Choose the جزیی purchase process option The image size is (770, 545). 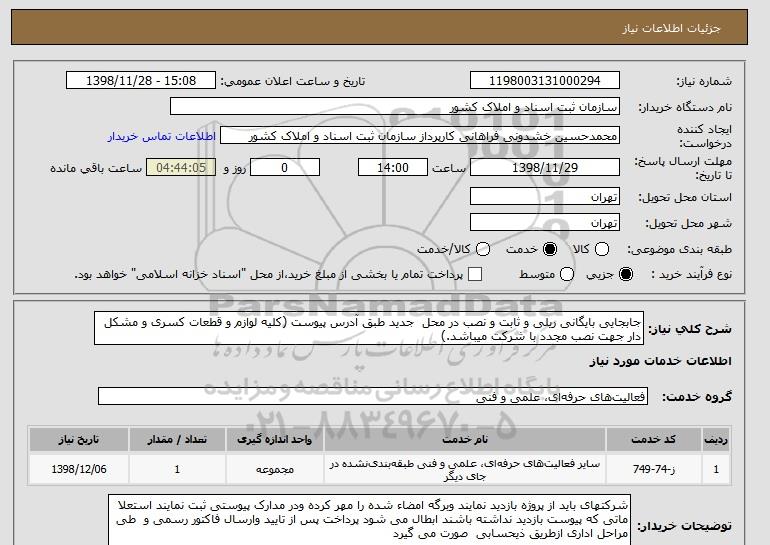pos(626,274)
